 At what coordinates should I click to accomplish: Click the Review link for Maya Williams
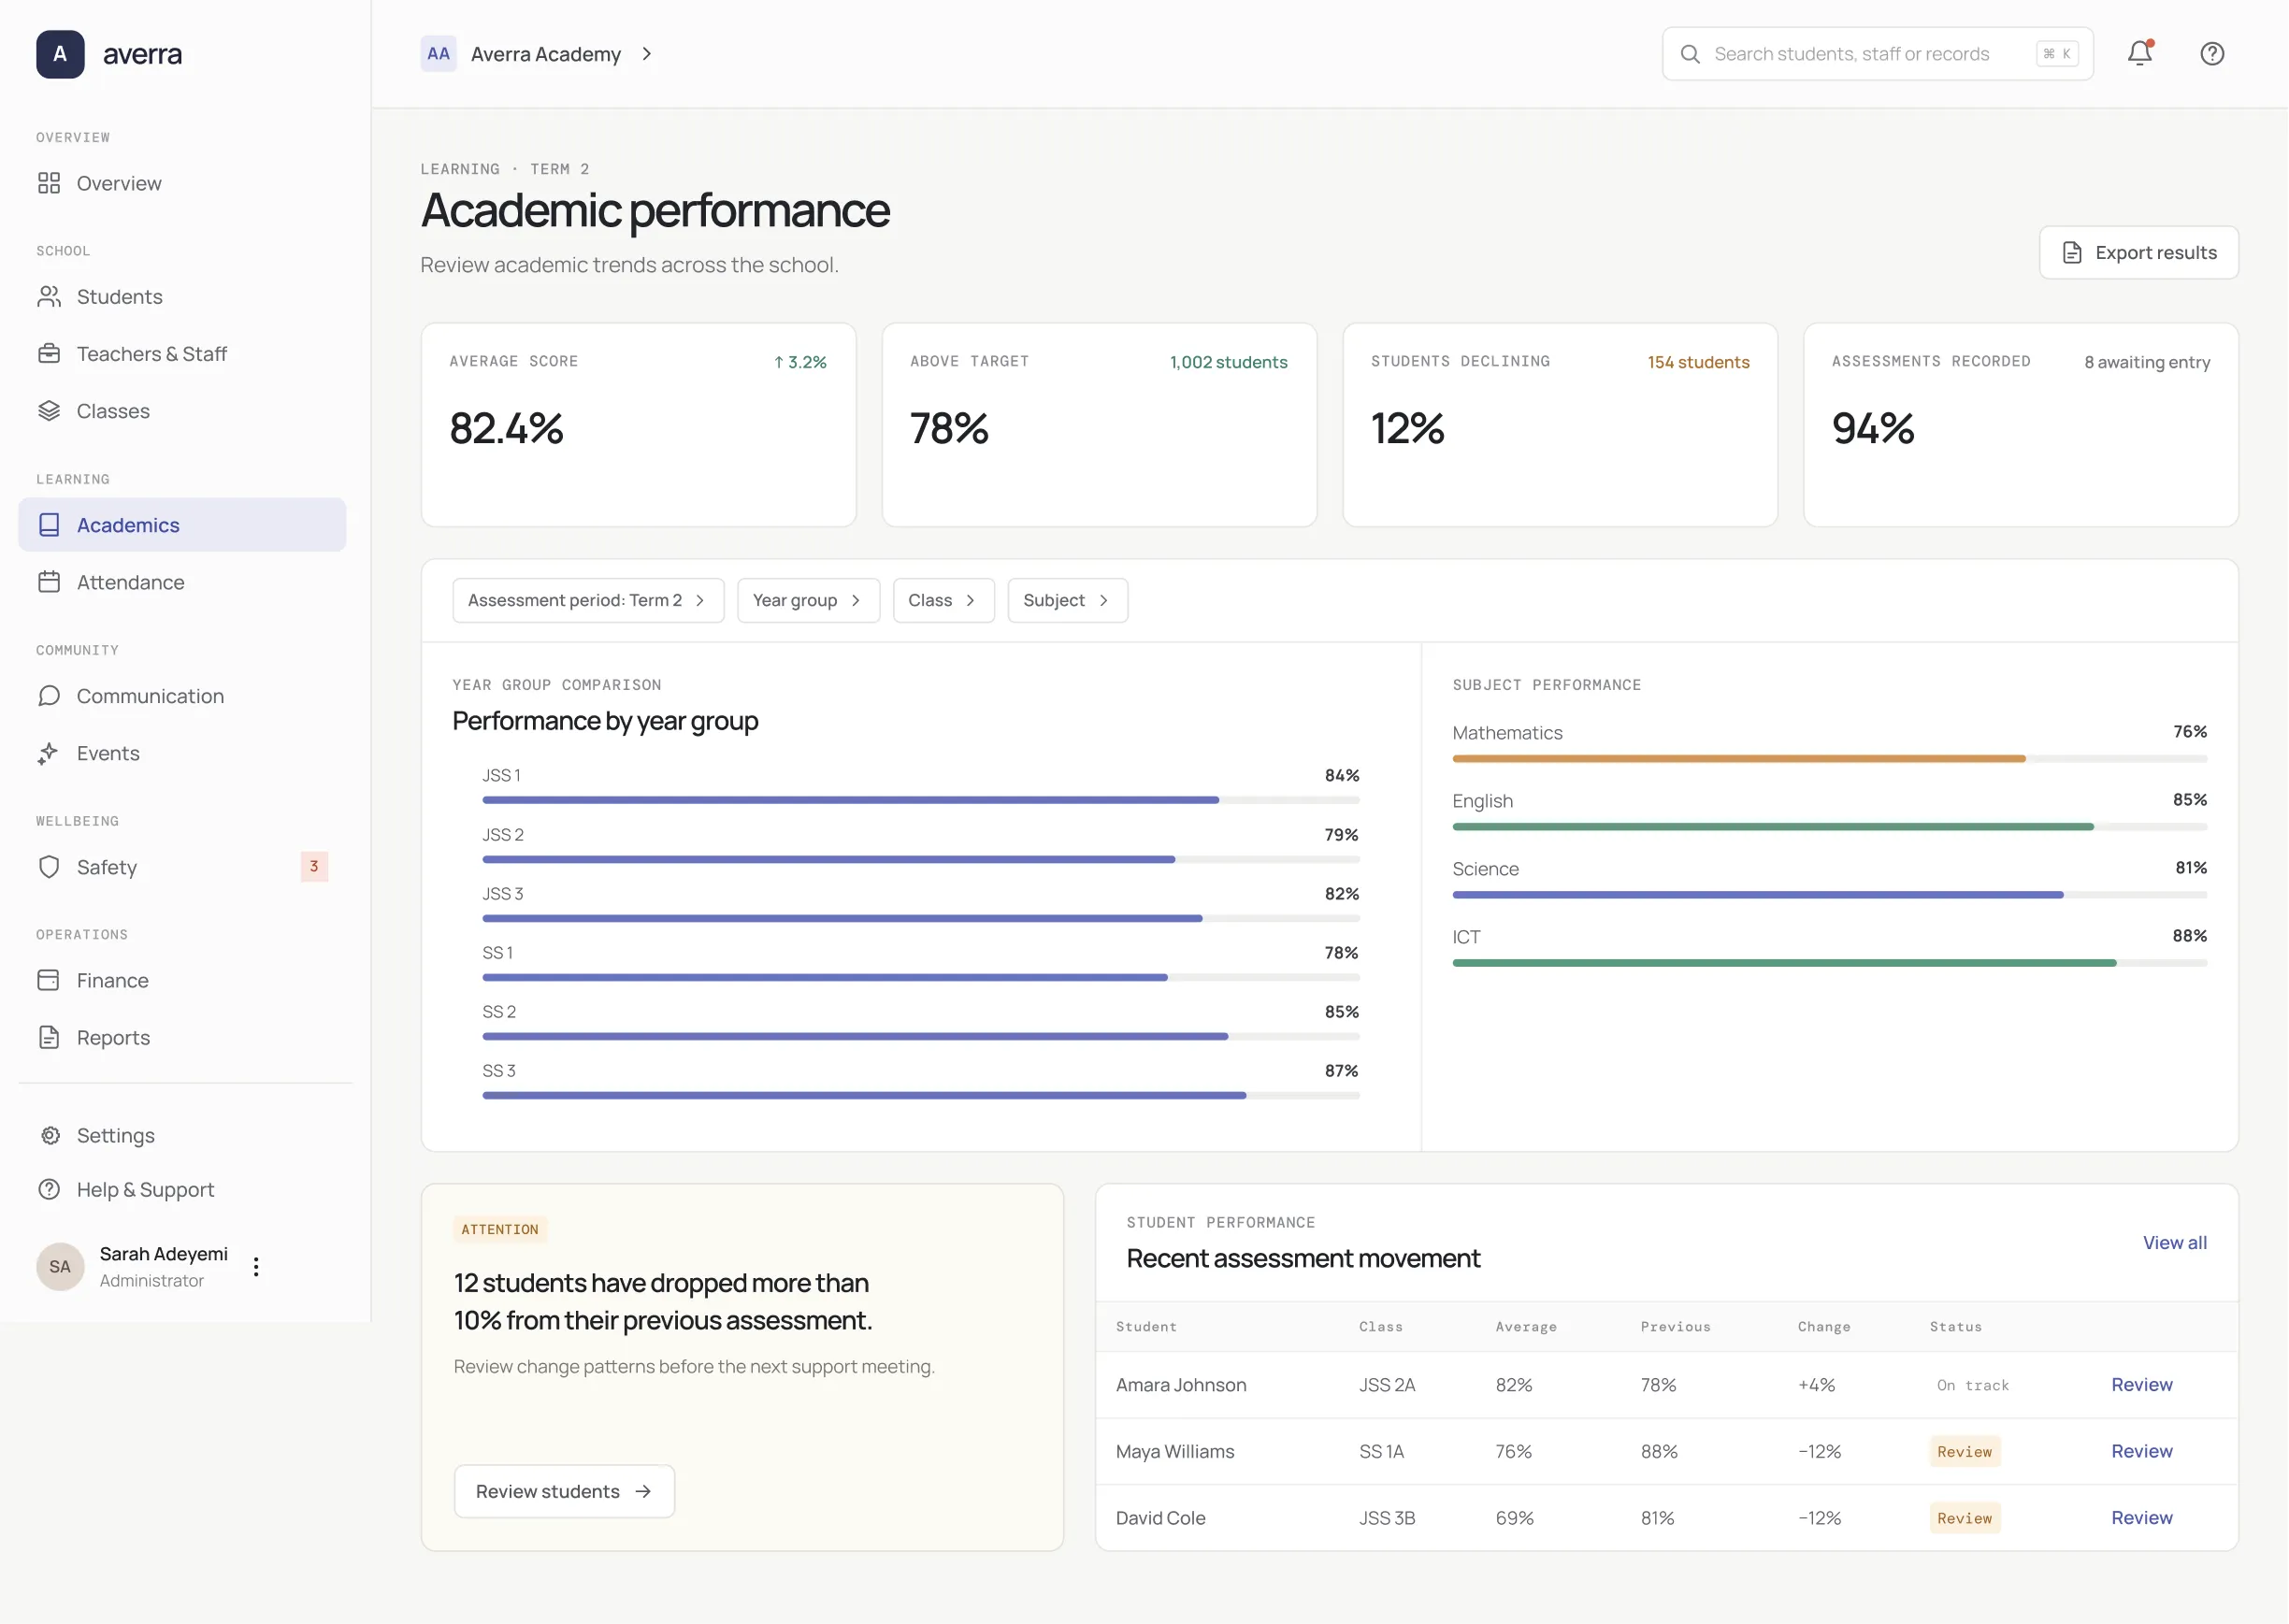[x=2141, y=1451]
